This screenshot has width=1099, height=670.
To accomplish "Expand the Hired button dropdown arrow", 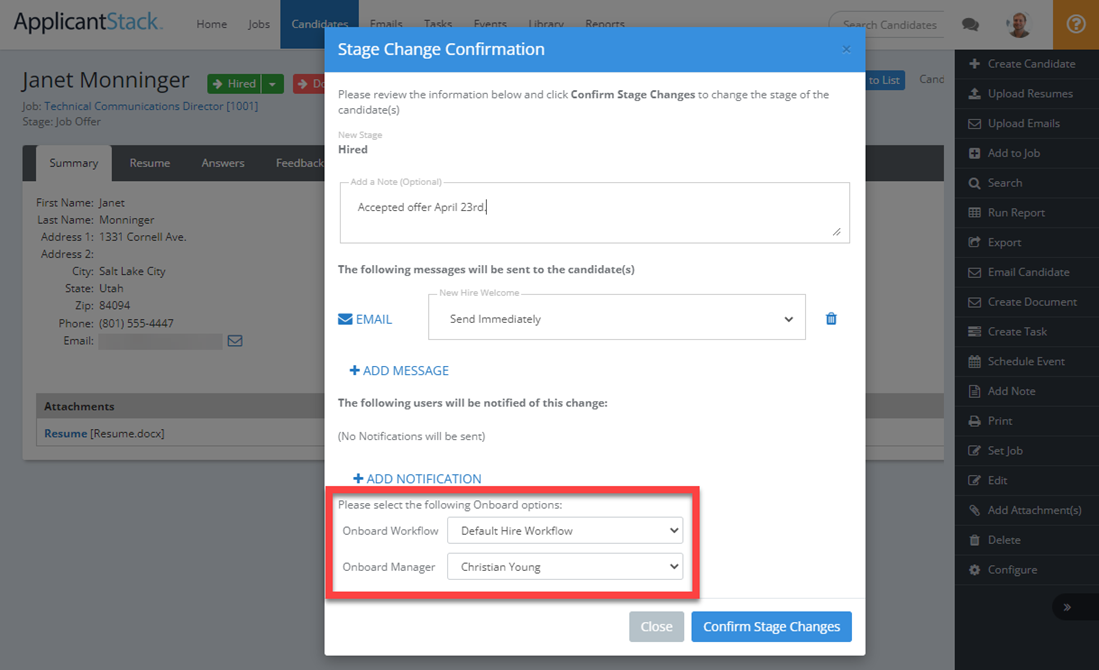I will coord(273,84).
